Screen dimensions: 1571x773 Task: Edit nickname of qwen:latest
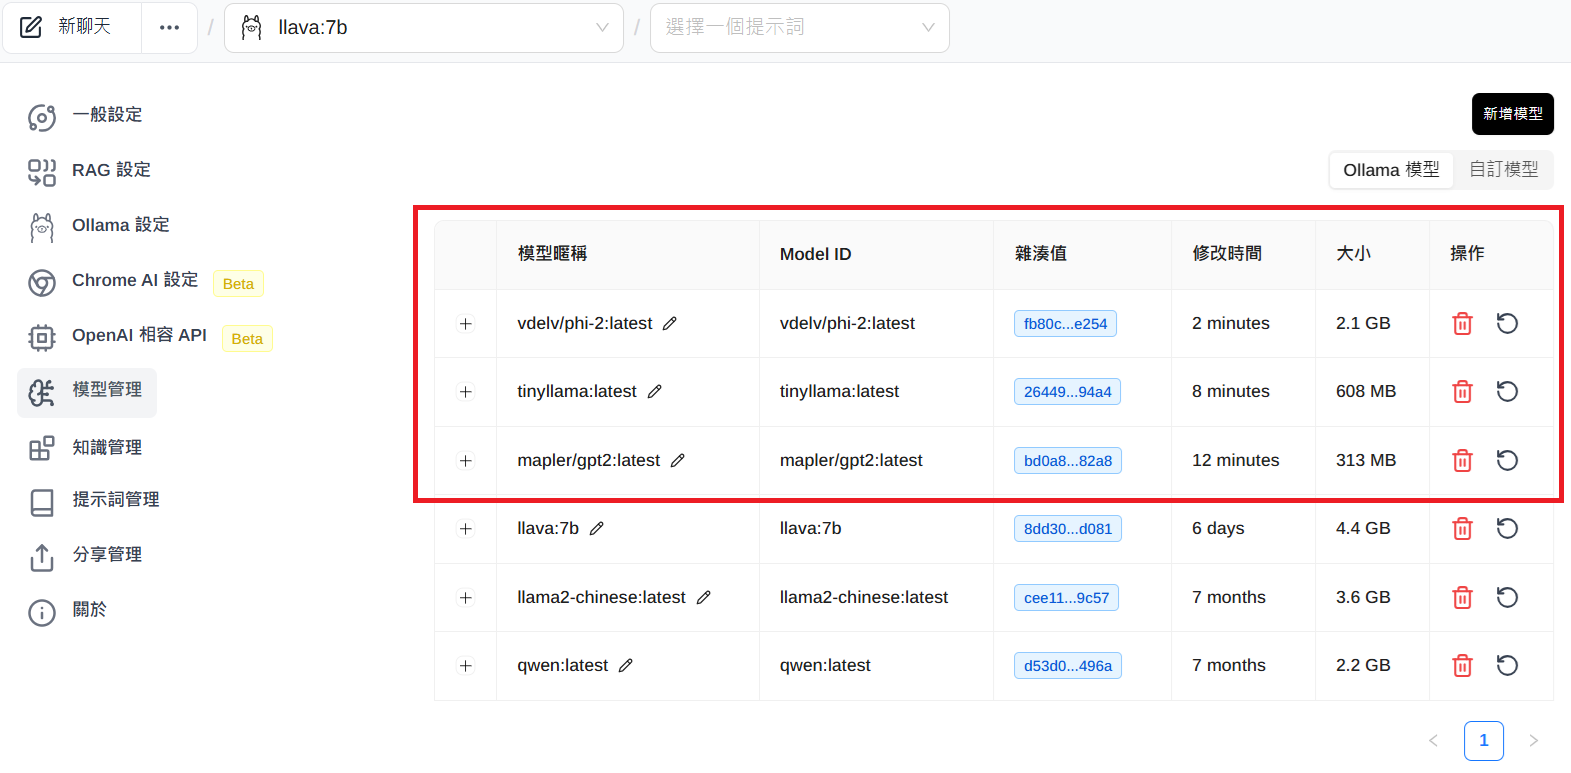click(x=626, y=665)
